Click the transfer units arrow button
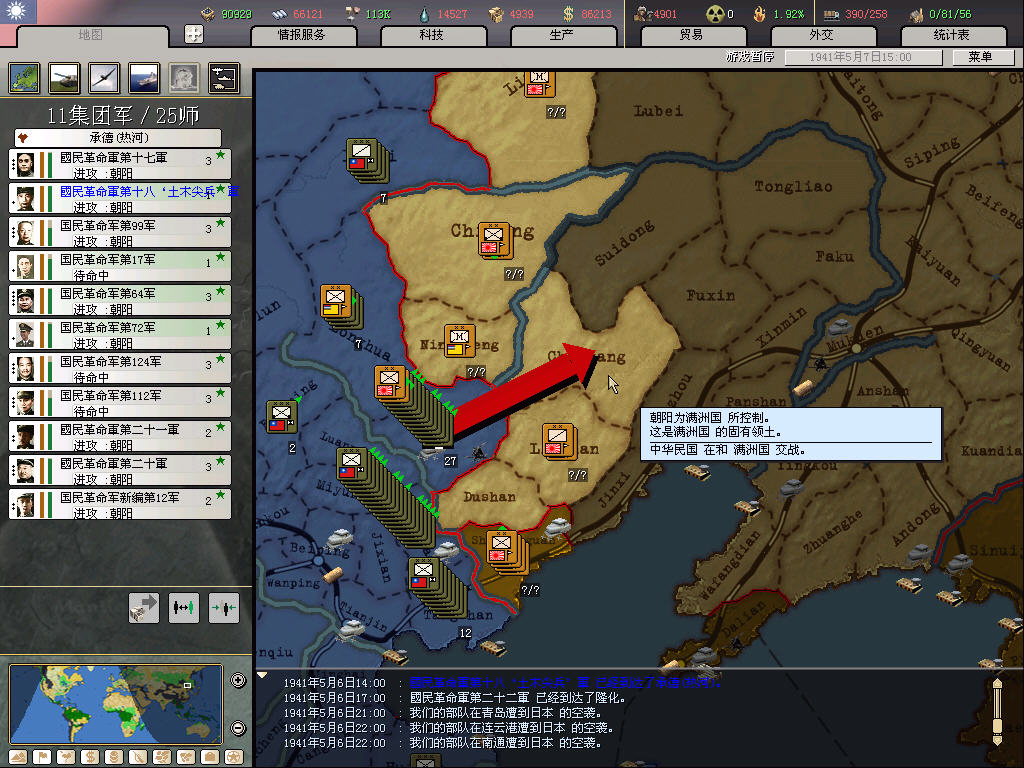The height and width of the screenshot is (768, 1024). pyautogui.click(x=144, y=608)
